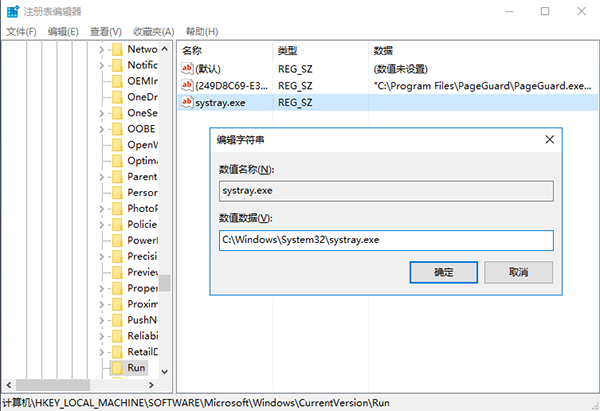Screen dimensions: 600x411
Task: Click the PushN folder icon
Action: pyautogui.click(x=117, y=320)
